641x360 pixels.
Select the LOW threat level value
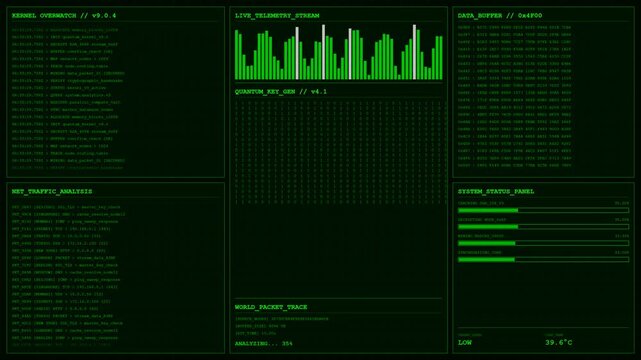(x=464, y=342)
